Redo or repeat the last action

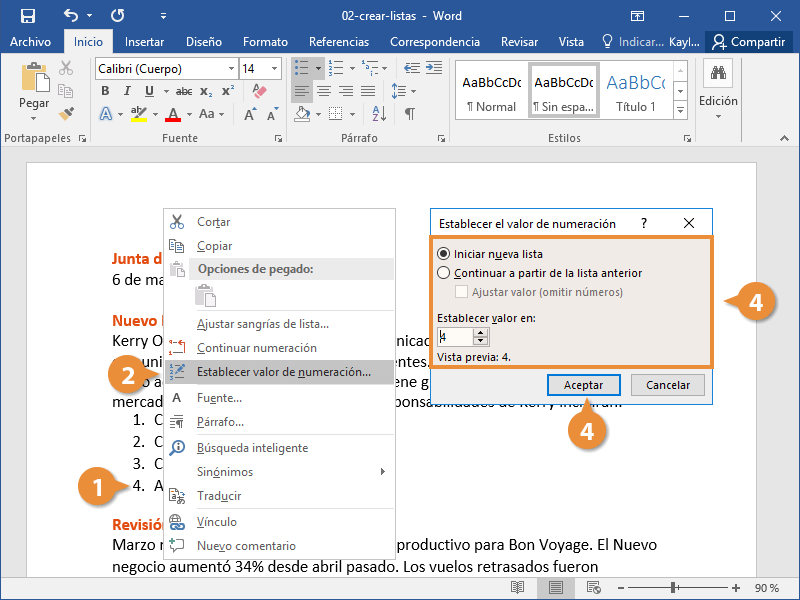tap(117, 16)
